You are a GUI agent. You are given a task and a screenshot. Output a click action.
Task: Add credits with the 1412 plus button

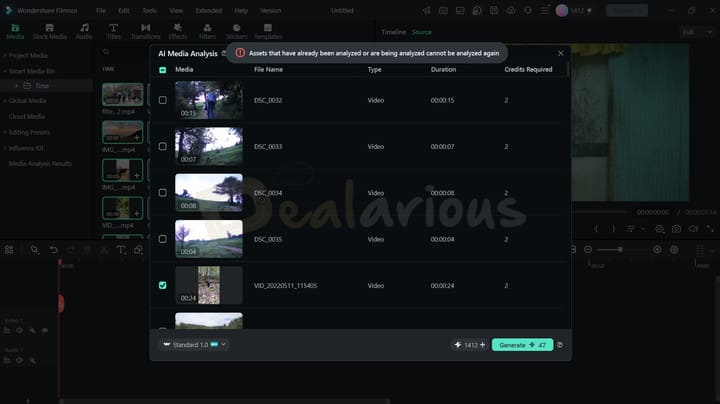[483, 345]
